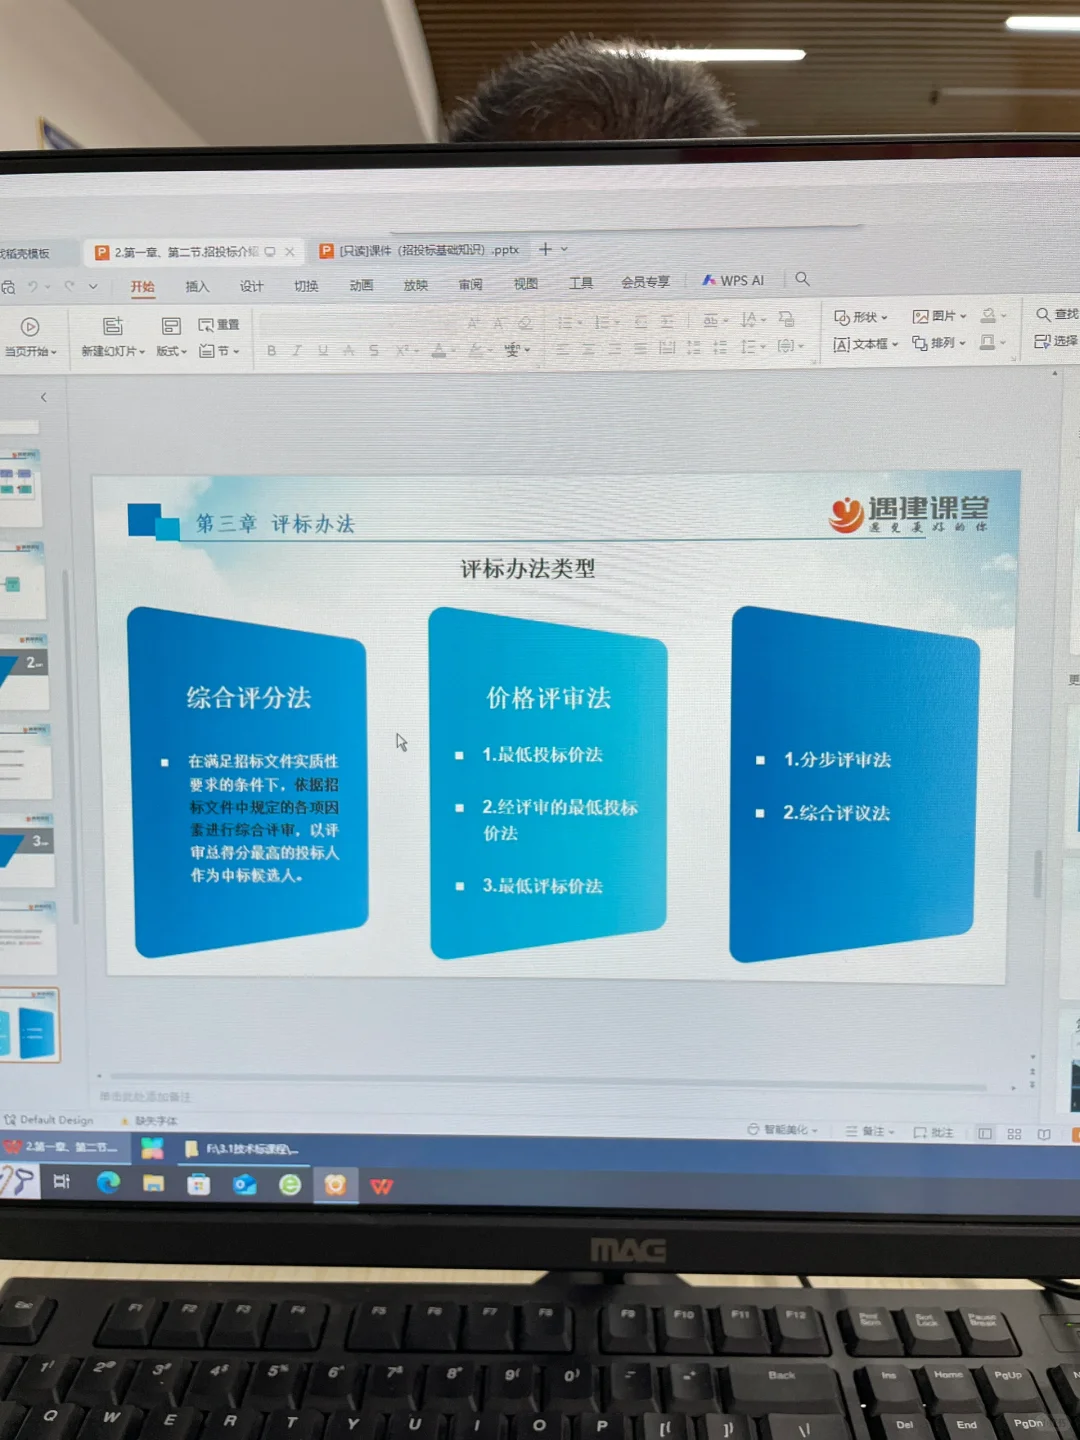The image size is (1080, 1440).
Task: Add a comment using 批注
Action: (x=932, y=1131)
